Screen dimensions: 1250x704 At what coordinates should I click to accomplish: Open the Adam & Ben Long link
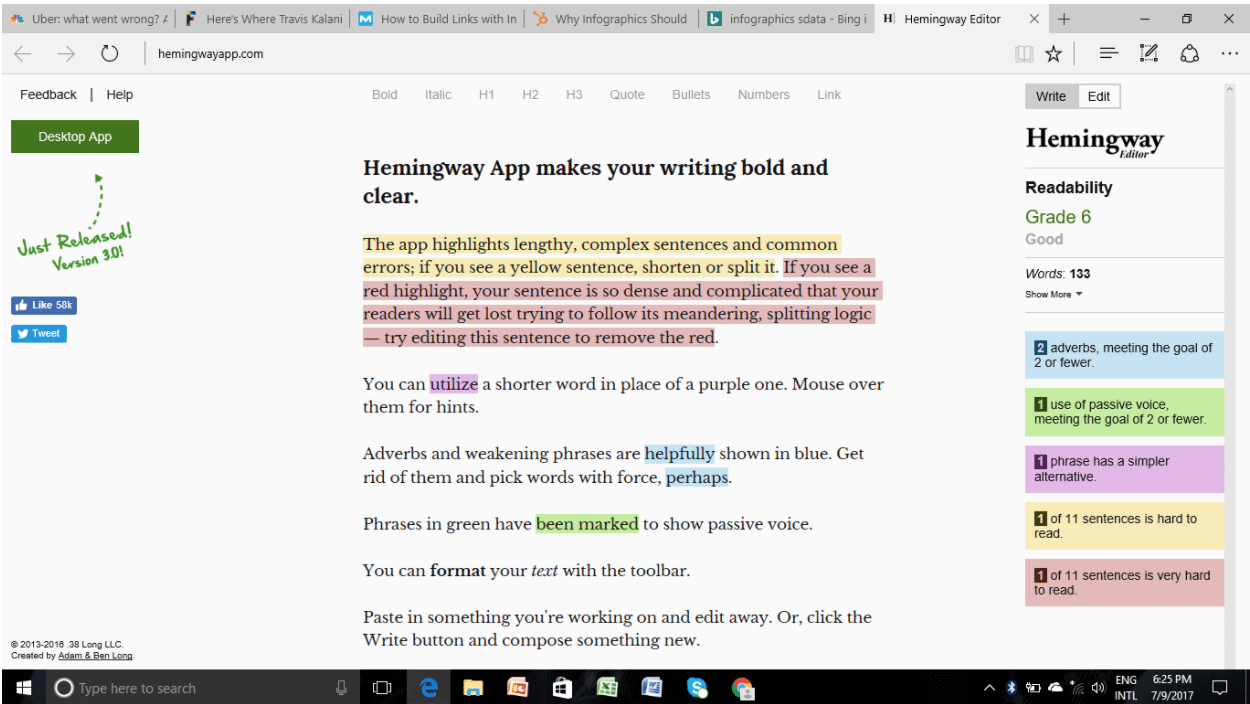[x=95, y=656]
